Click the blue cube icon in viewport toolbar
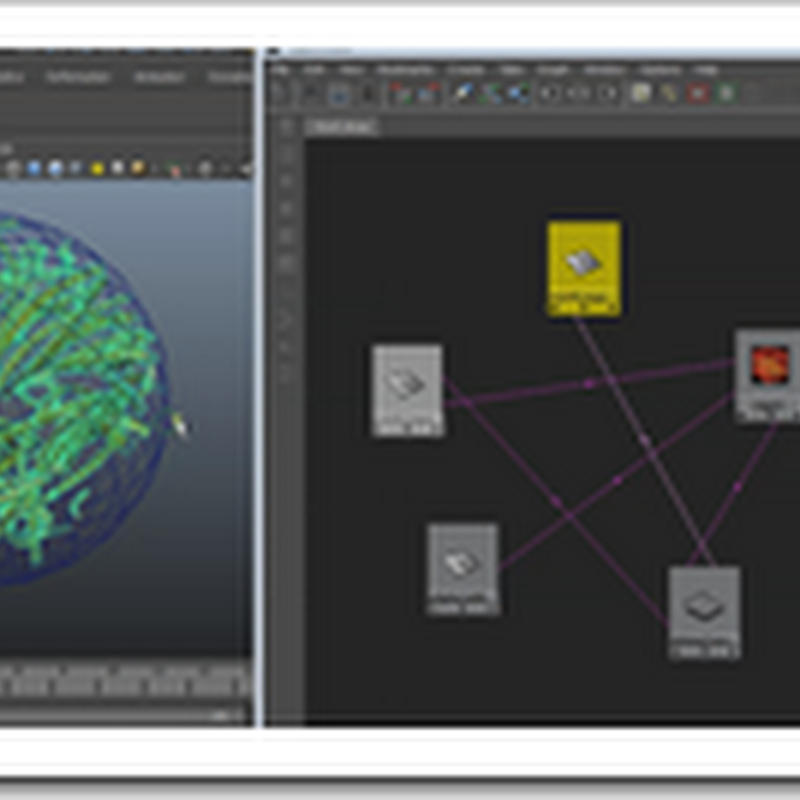 pos(34,168)
